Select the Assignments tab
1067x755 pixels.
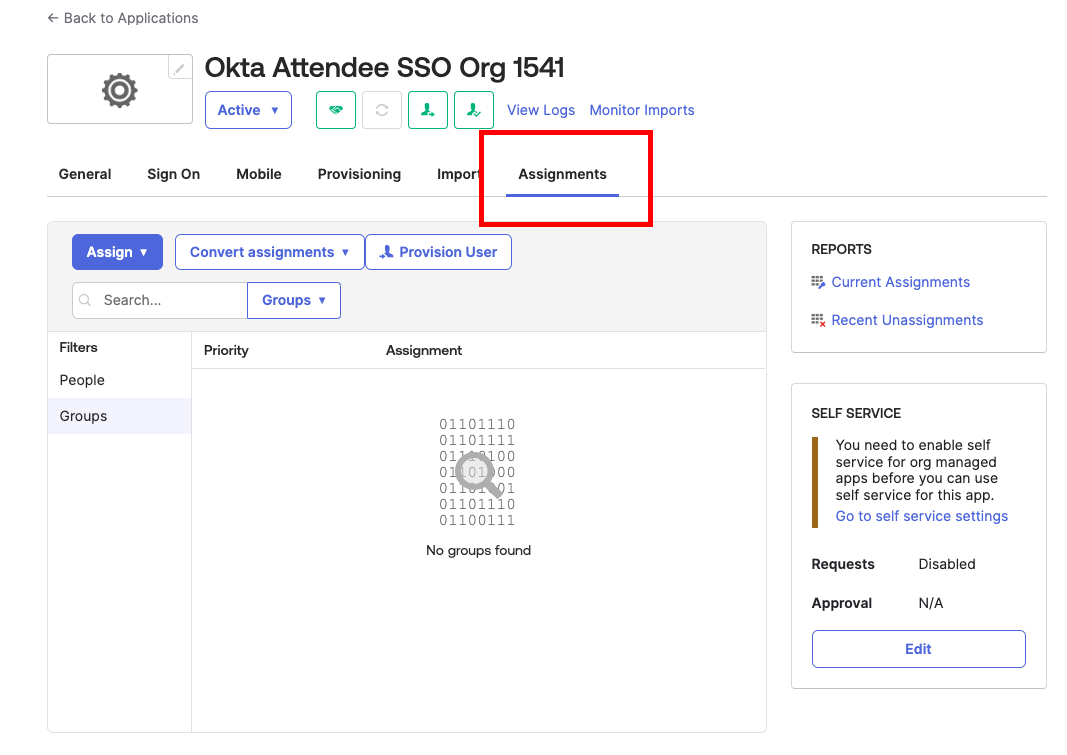(x=562, y=174)
